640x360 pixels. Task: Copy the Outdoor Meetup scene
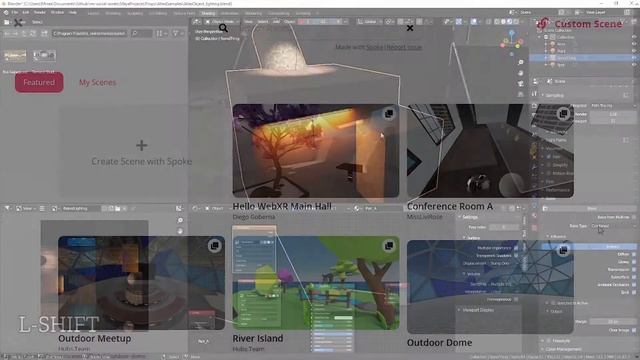(214, 246)
